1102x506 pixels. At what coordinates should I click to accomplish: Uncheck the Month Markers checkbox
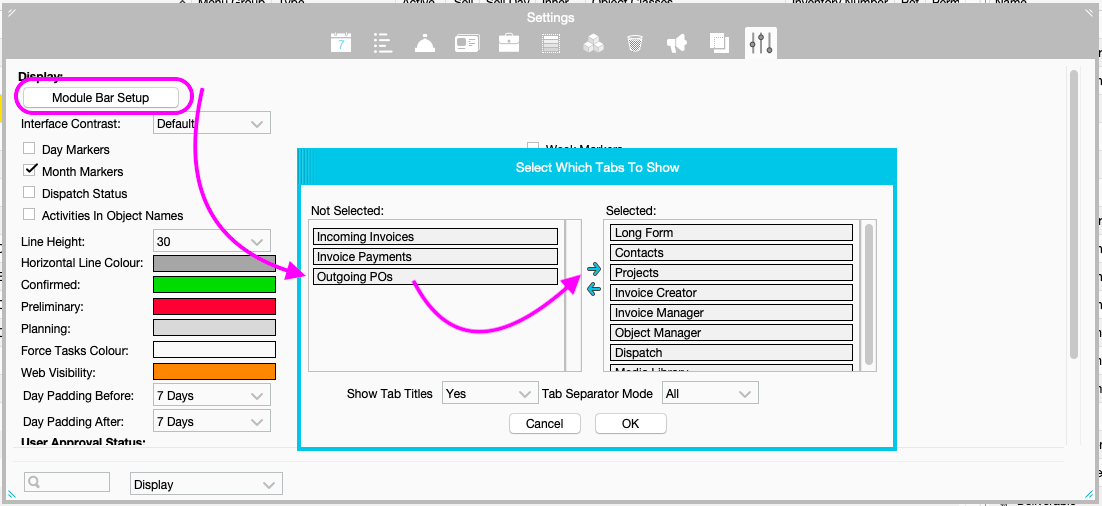click(x=30, y=170)
